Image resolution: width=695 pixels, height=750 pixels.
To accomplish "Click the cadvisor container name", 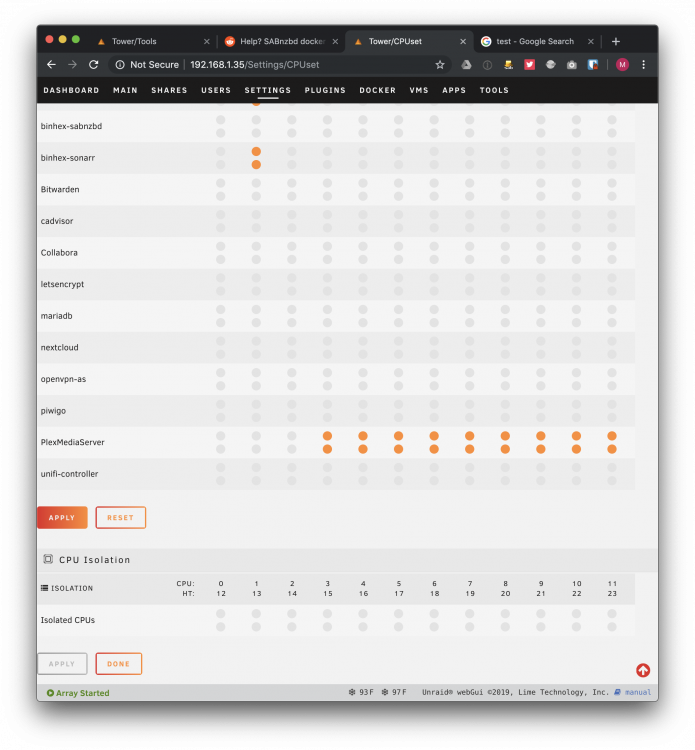I will coord(57,221).
